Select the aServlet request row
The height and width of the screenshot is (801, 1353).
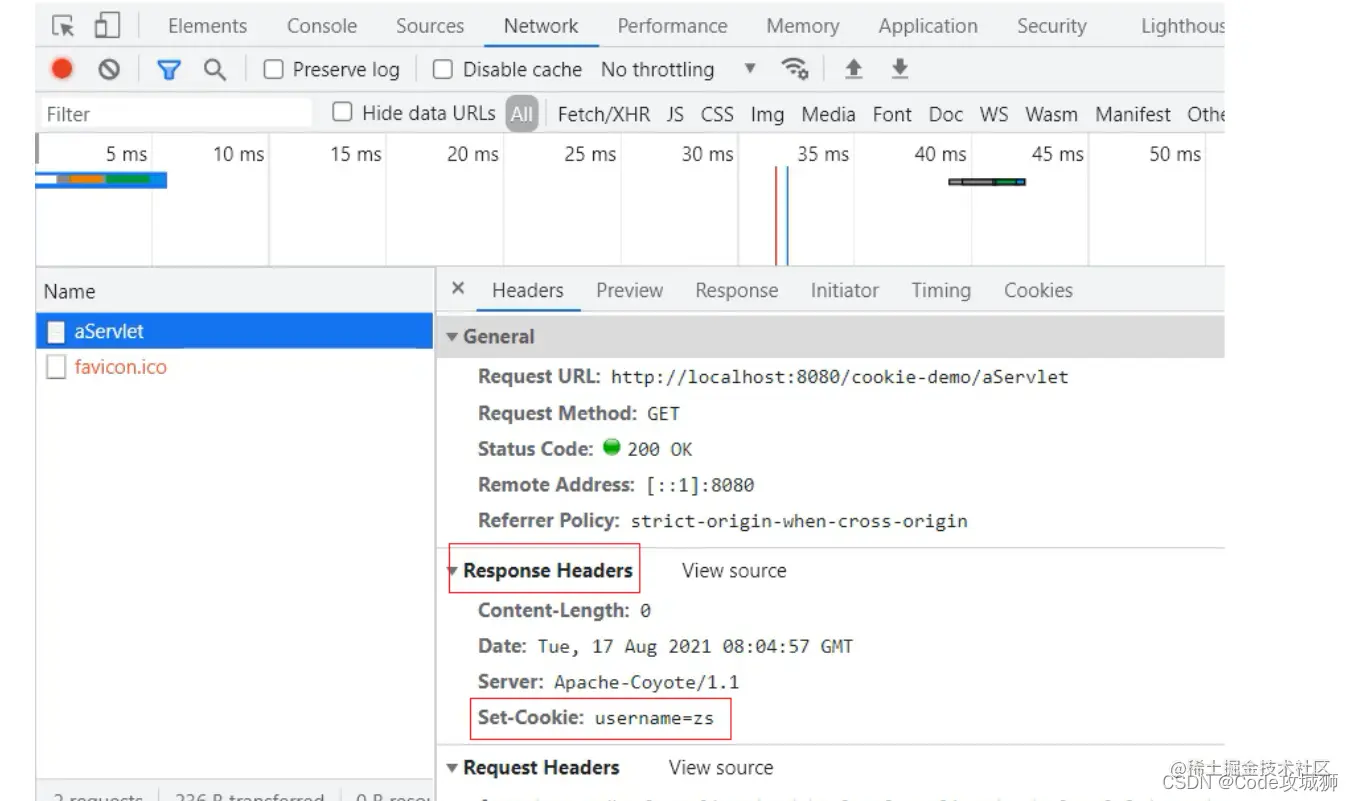tap(235, 331)
